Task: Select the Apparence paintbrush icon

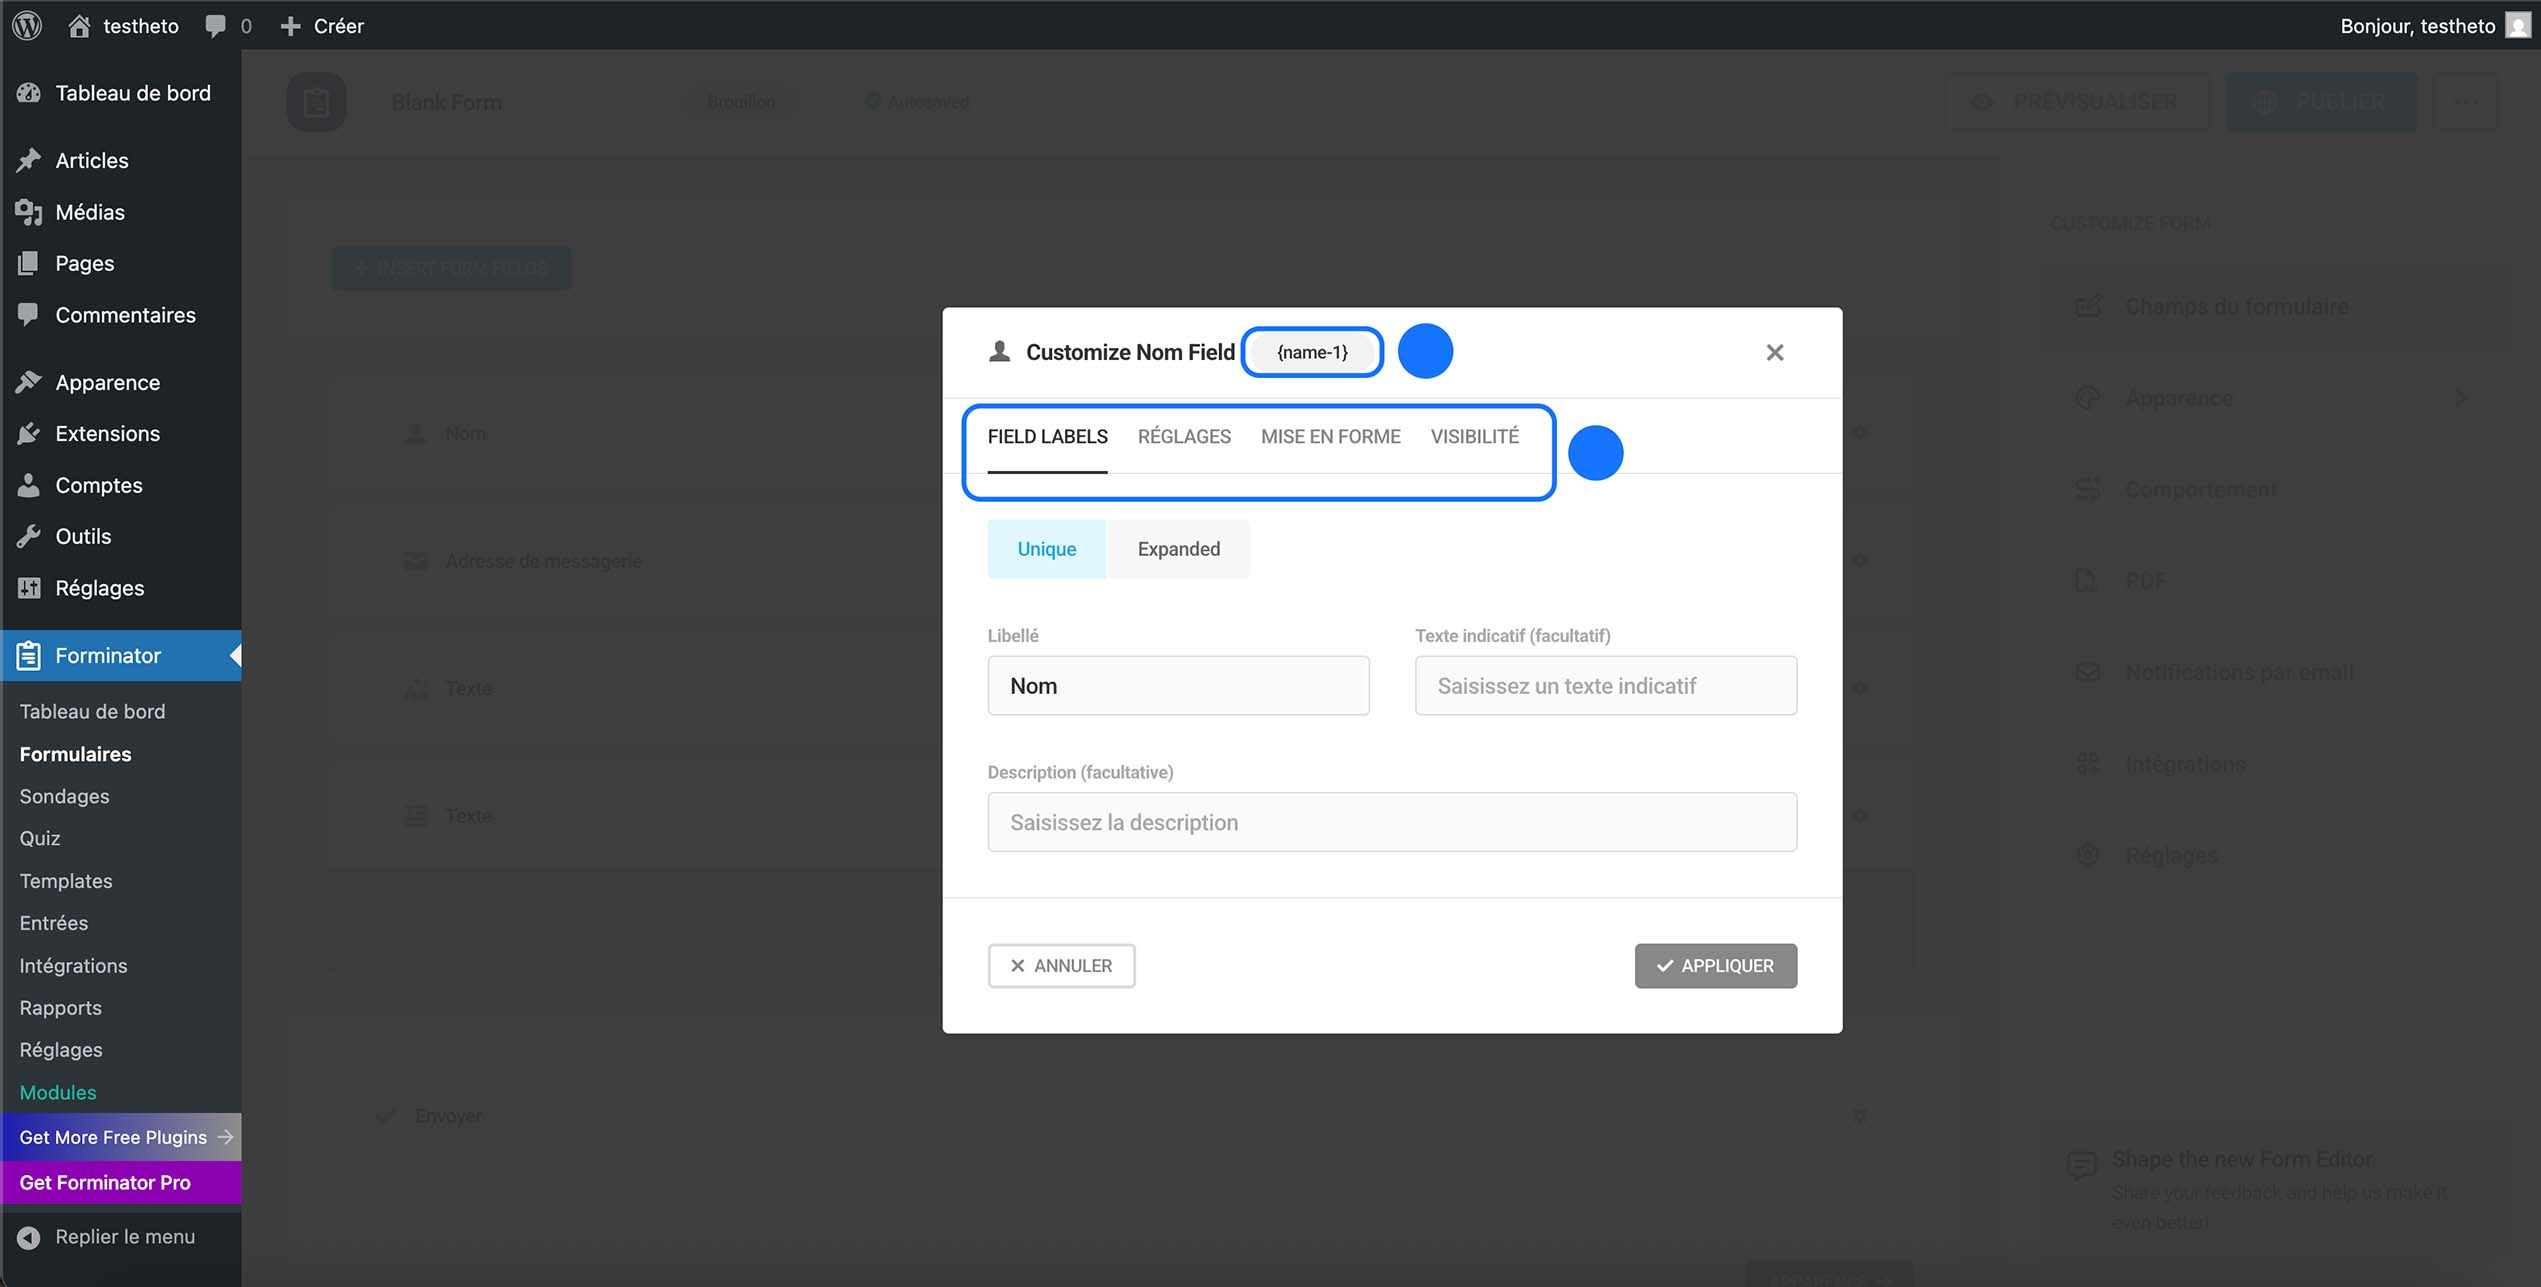Action: pyautogui.click(x=29, y=382)
